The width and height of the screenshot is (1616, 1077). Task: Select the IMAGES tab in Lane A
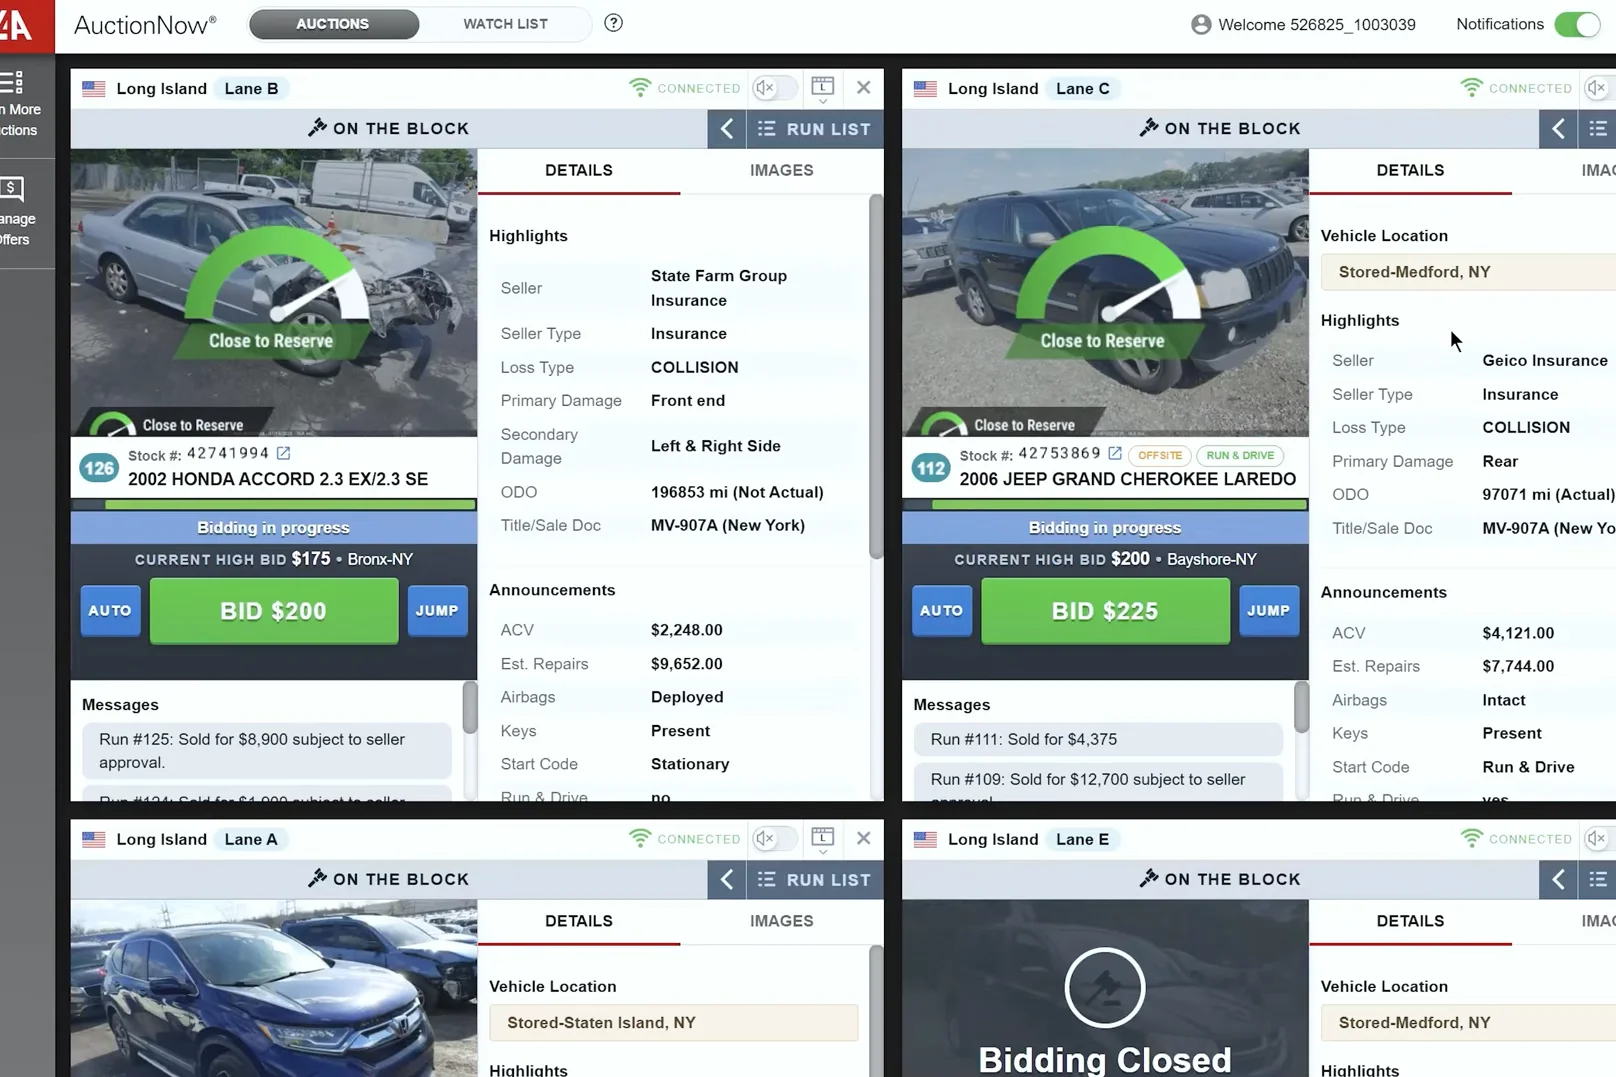[x=782, y=922]
